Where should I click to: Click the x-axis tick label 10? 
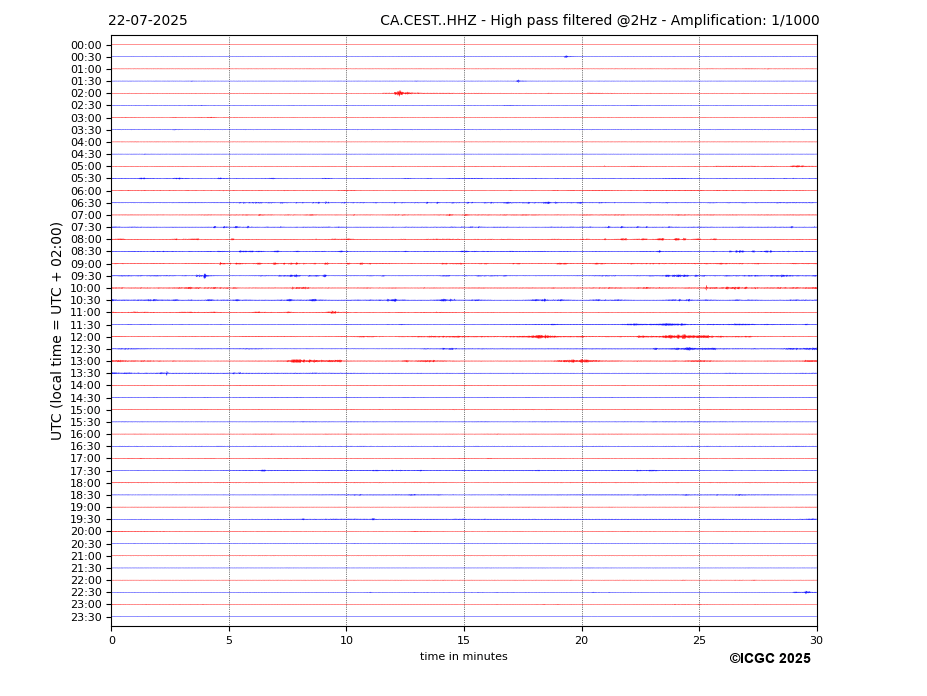coord(346,640)
